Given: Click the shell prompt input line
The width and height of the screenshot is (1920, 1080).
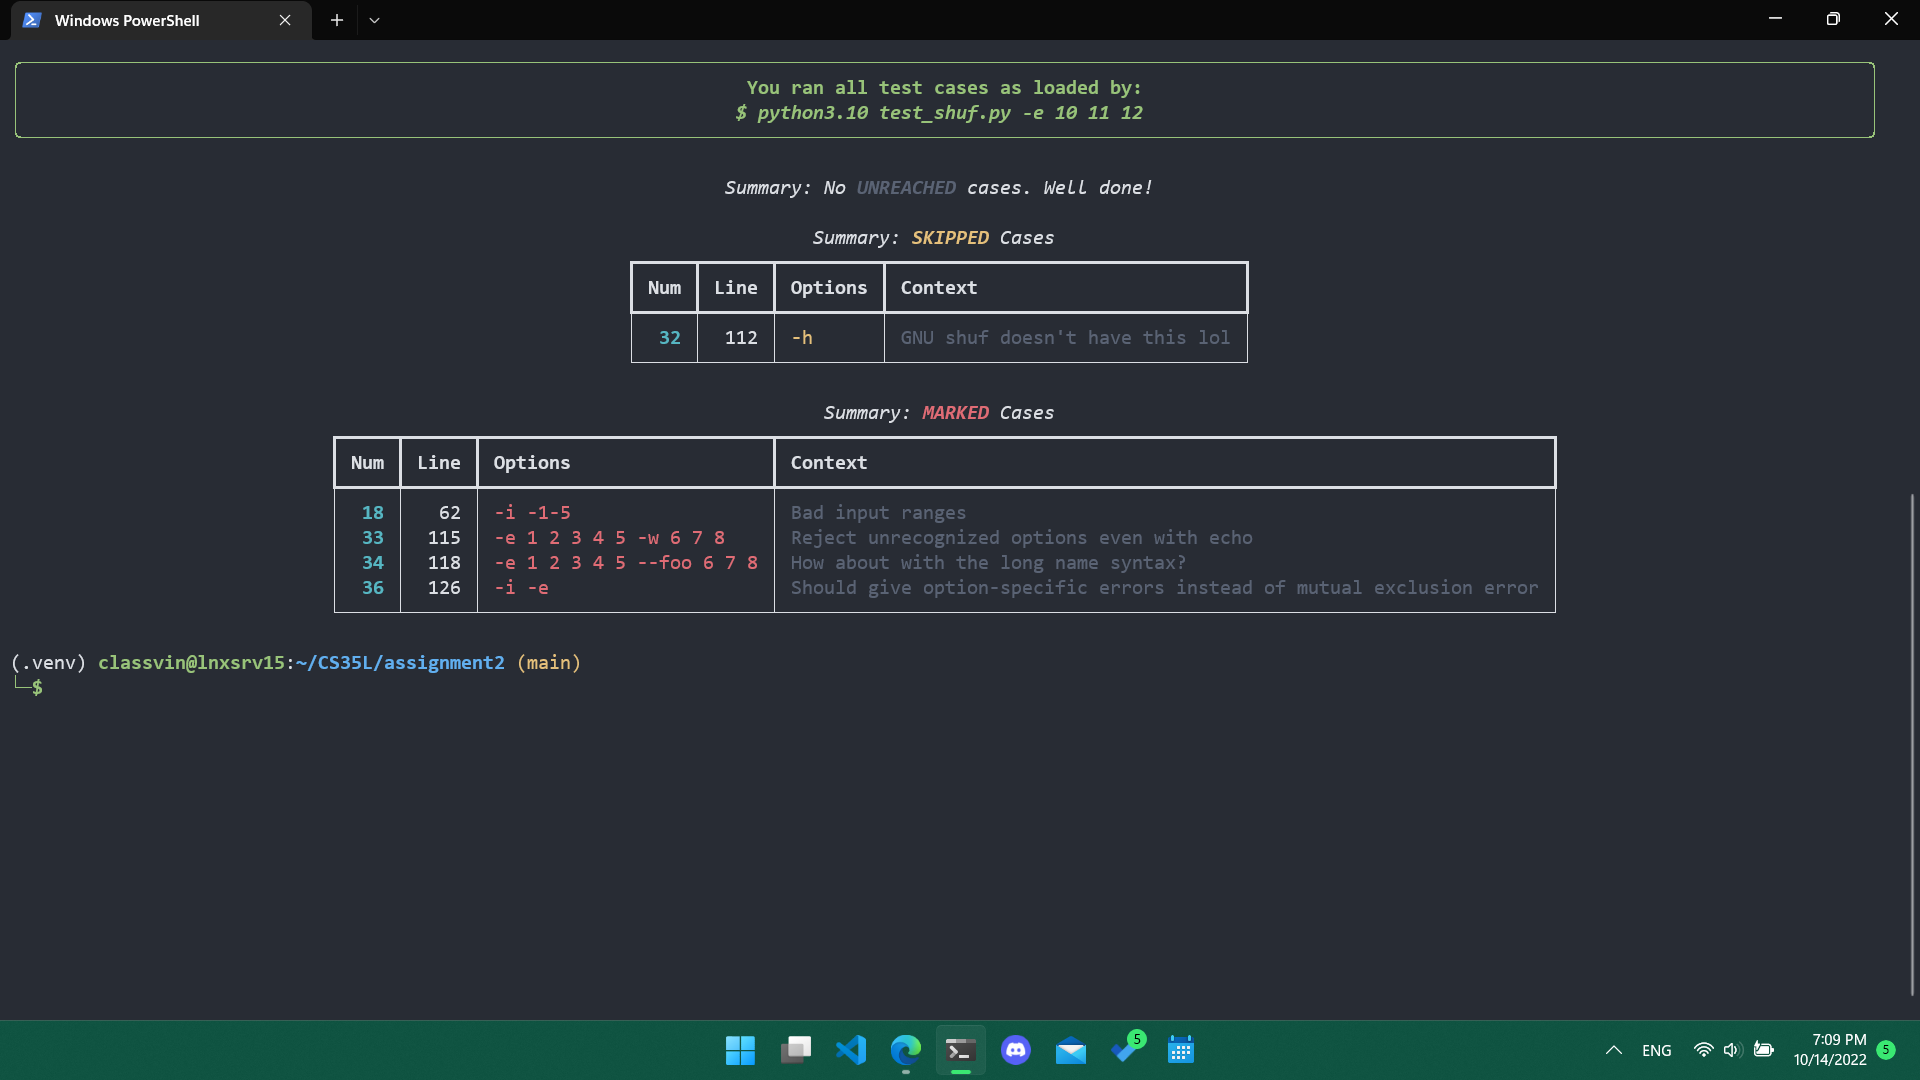Looking at the screenshot, I should pos(300,688).
